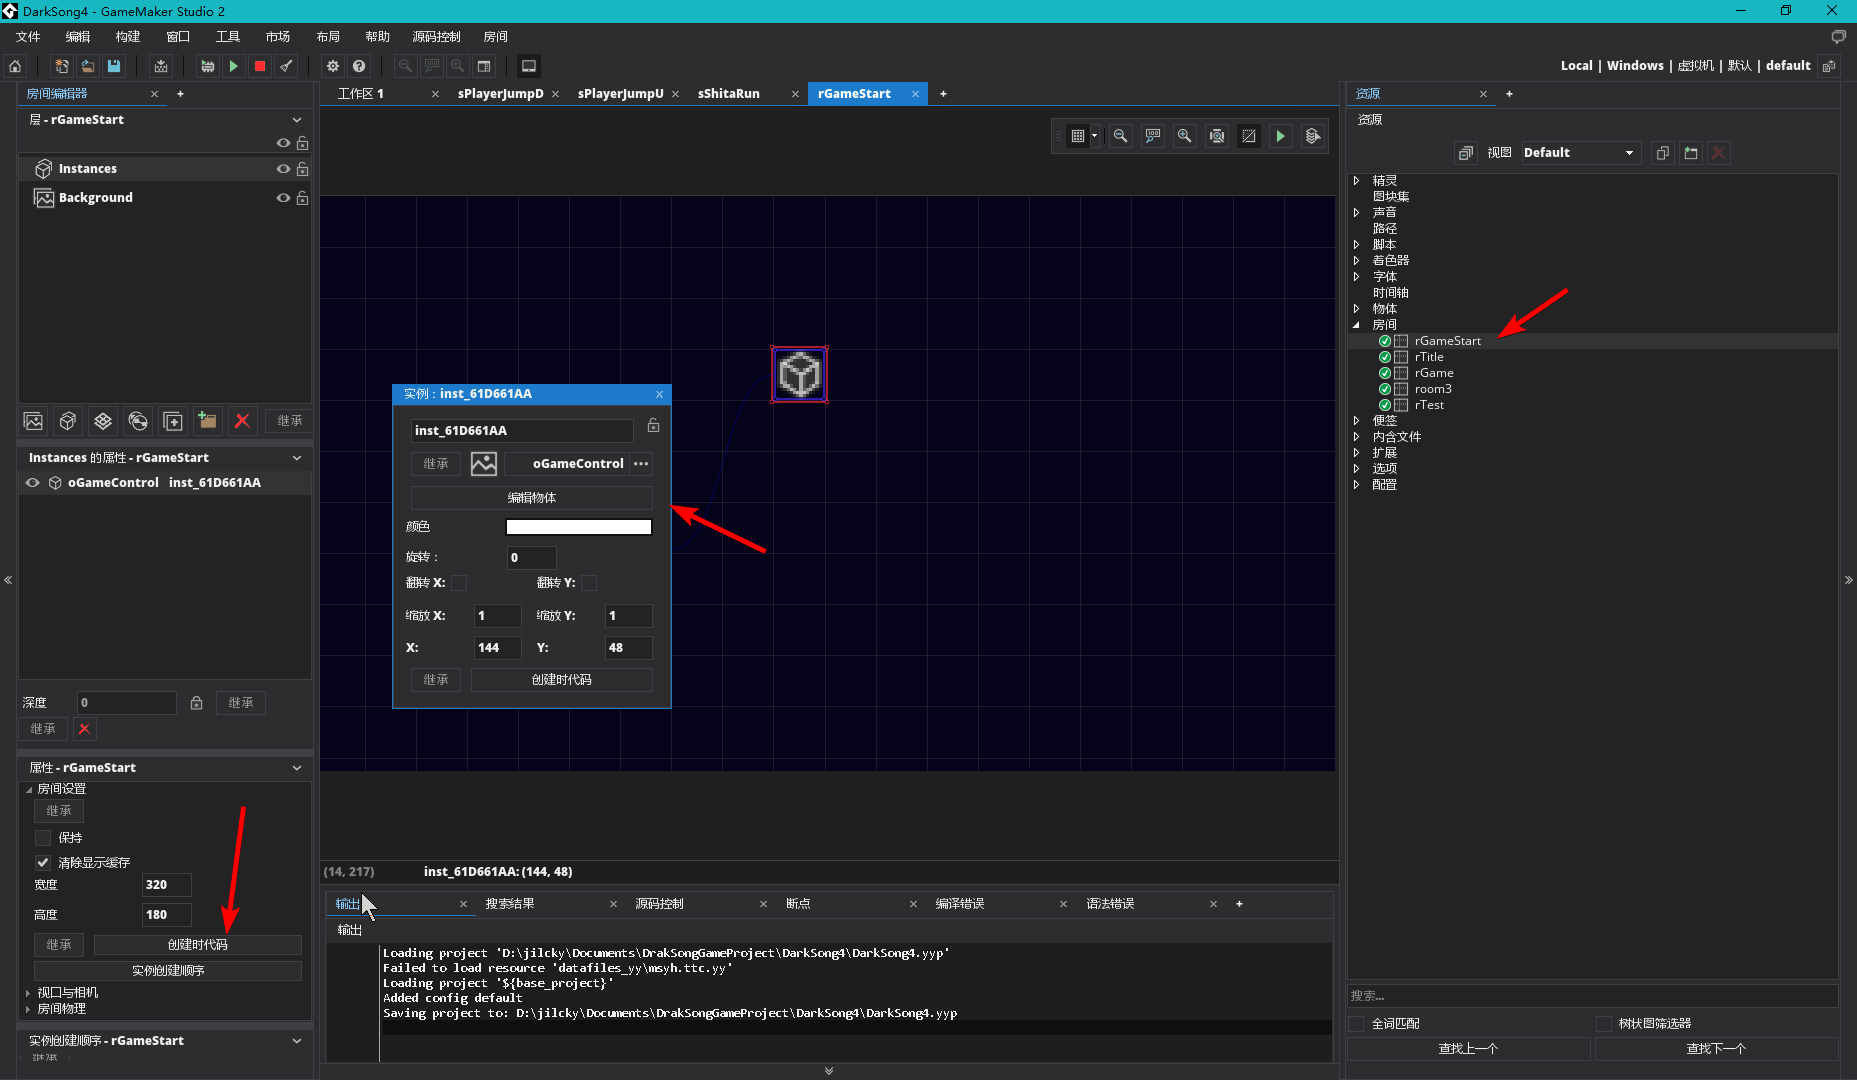The width and height of the screenshot is (1857, 1080).
Task: Switch to the sShitaRun tab
Action: tap(729, 94)
